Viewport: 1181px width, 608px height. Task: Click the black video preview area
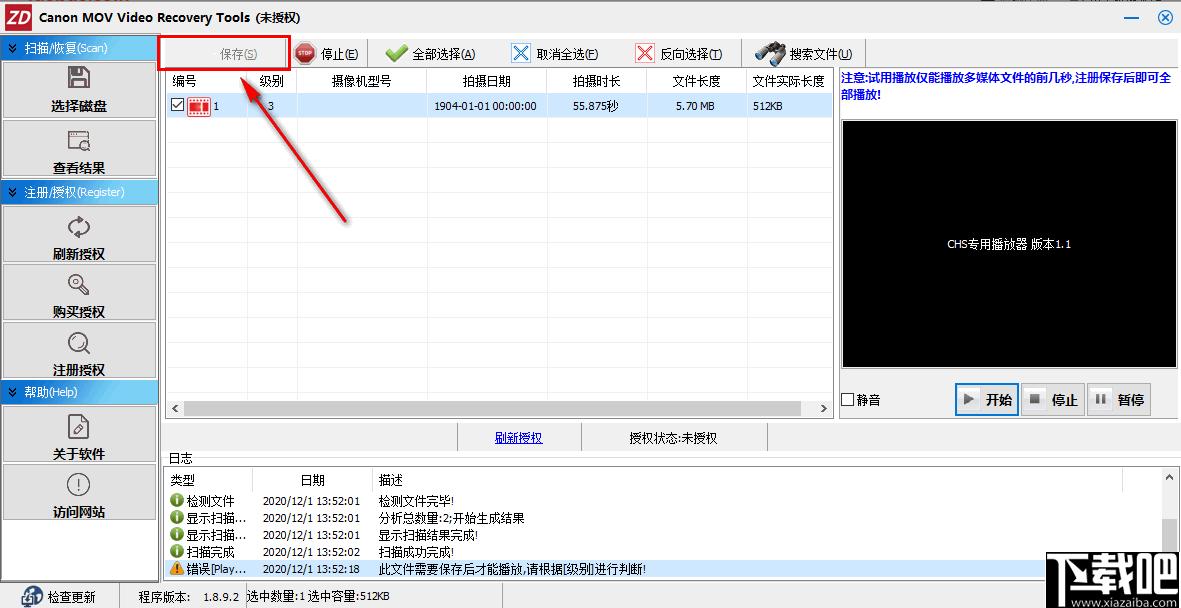(1009, 244)
